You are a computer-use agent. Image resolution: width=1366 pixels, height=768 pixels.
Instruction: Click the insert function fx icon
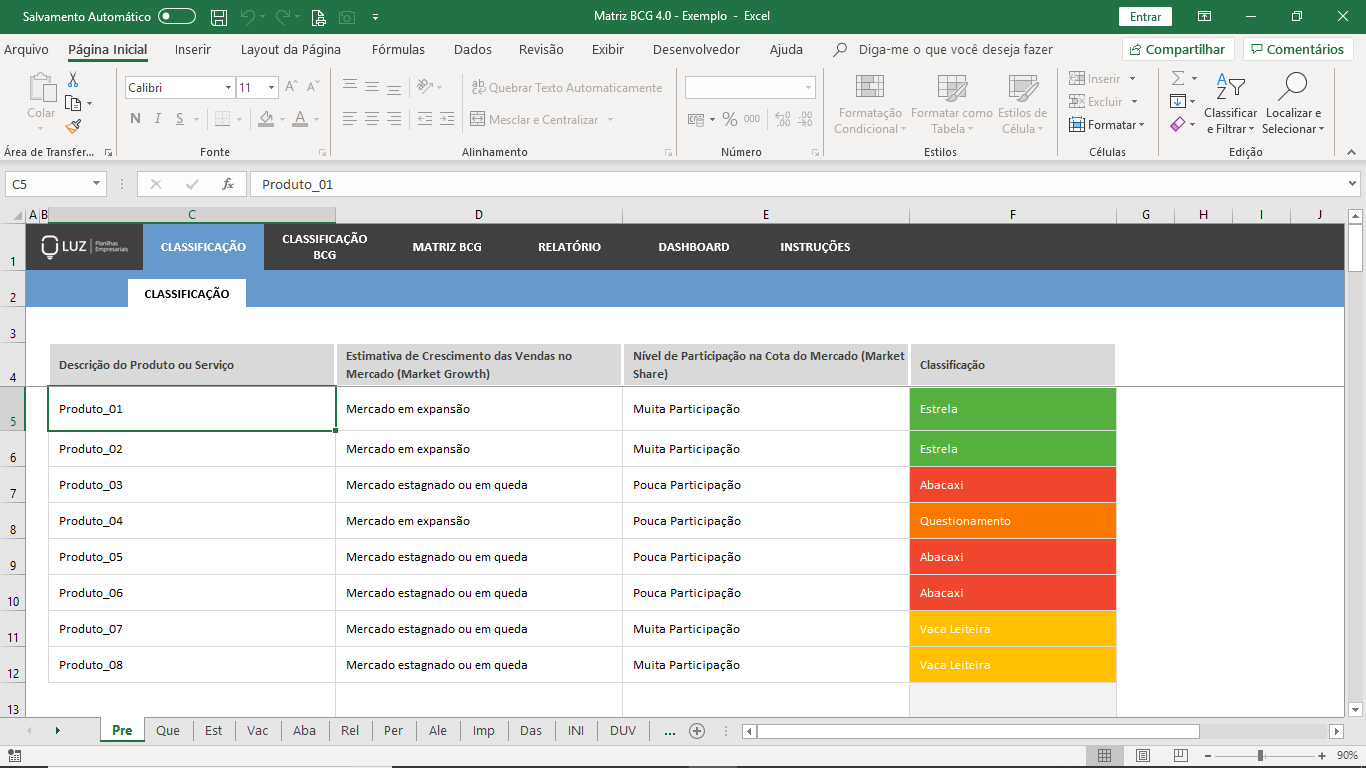[x=228, y=184]
